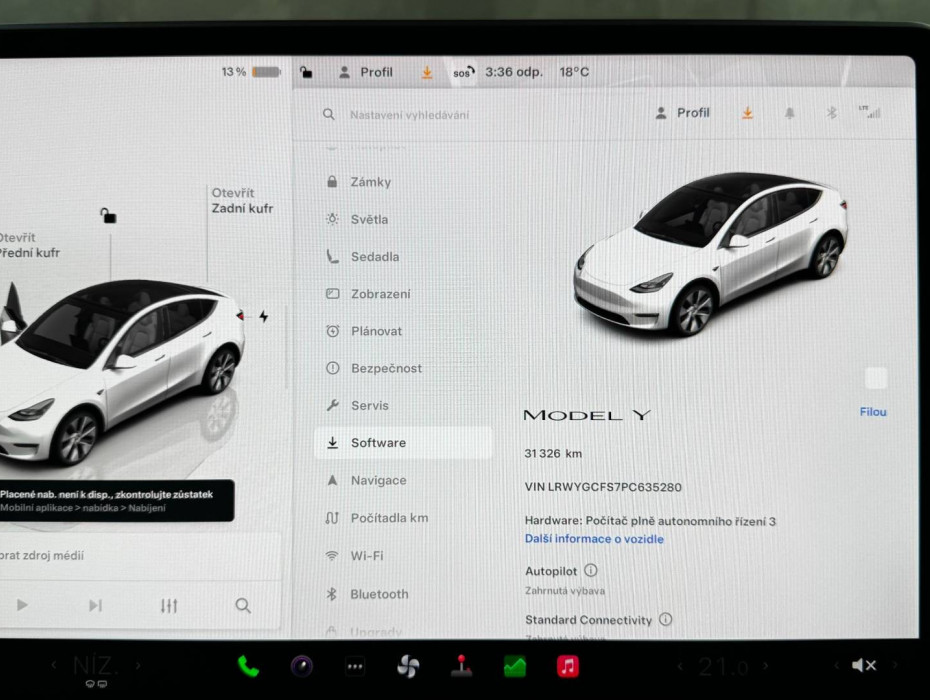930x700 pixels.
Task: Increase passenger temperature with right arrow
Action: point(766,666)
